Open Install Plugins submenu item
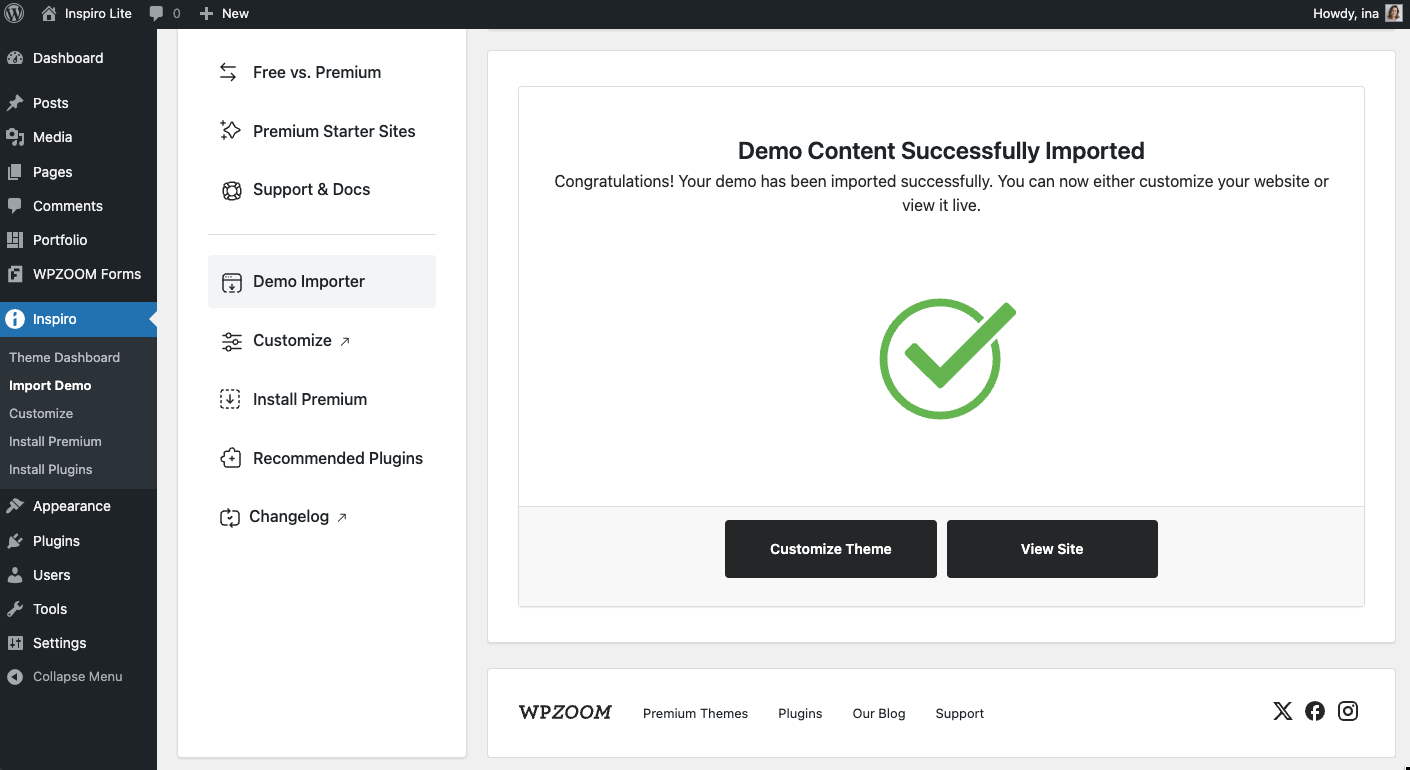Image resolution: width=1410 pixels, height=770 pixels. (x=50, y=469)
